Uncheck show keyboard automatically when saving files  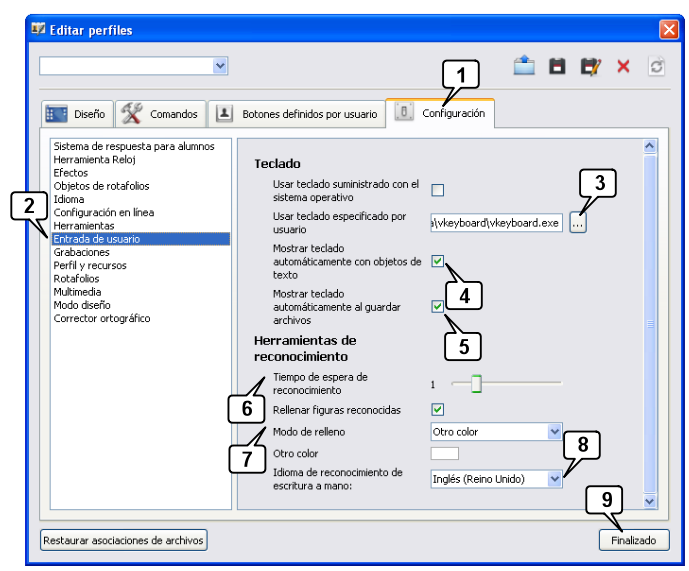pos(437,306)
